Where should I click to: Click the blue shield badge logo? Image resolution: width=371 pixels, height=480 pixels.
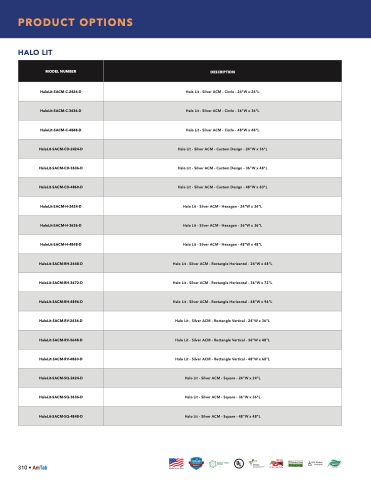click(x=196, y=463)
